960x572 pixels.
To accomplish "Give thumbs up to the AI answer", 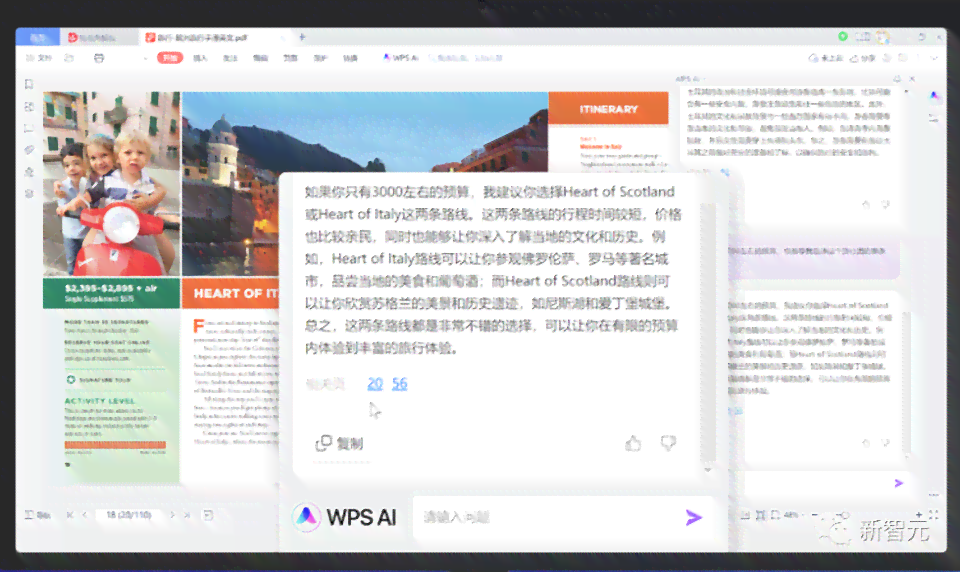I will (633, 443).
